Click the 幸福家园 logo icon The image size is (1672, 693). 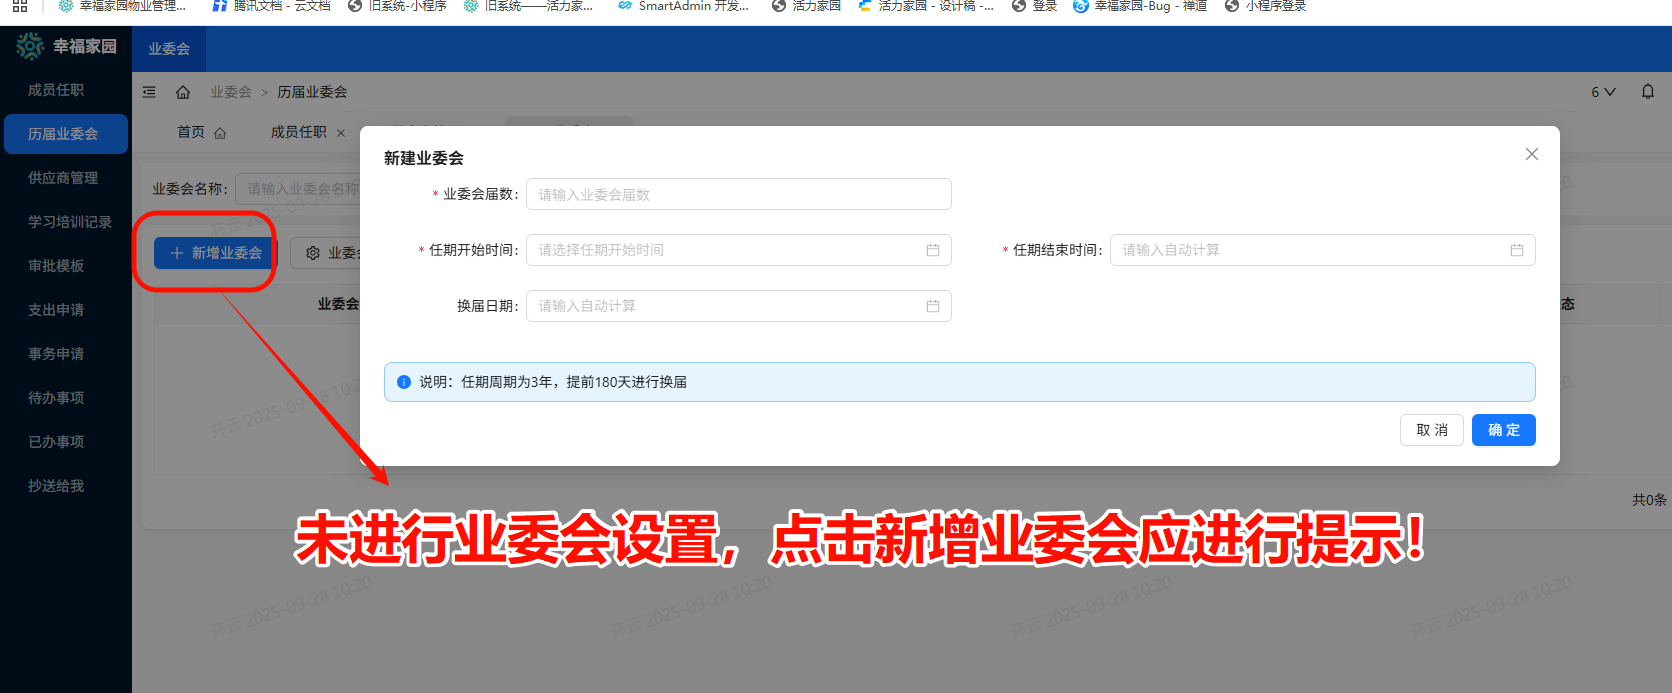click(x=30, y=46)
